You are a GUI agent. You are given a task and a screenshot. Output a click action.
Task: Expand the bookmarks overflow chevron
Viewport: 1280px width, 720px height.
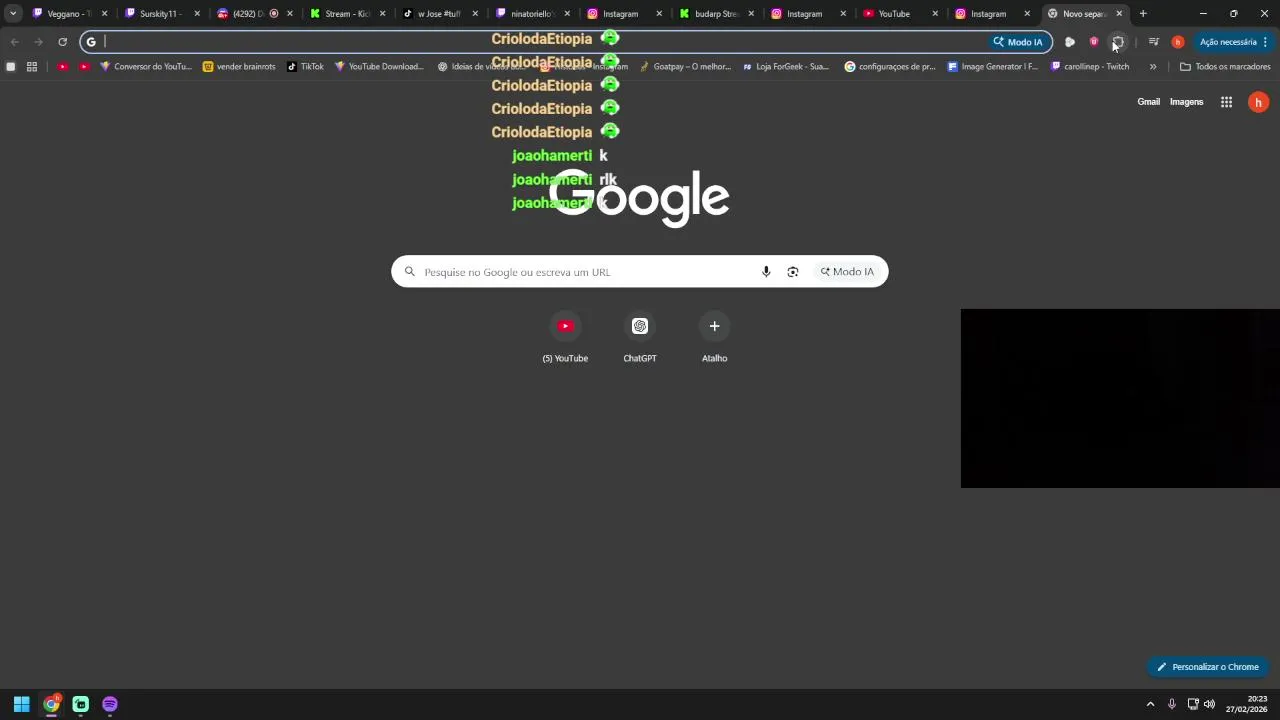click(x=1153, y=67)
